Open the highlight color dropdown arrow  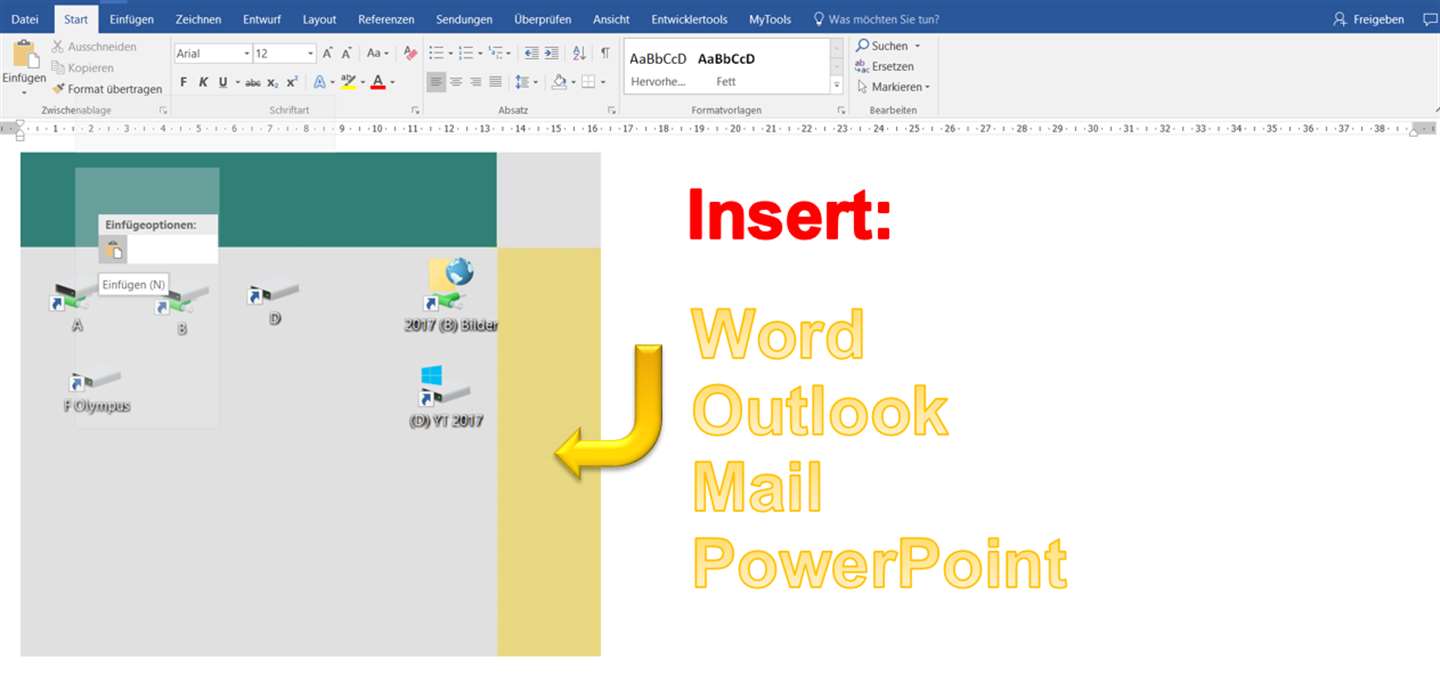point(363,82)
